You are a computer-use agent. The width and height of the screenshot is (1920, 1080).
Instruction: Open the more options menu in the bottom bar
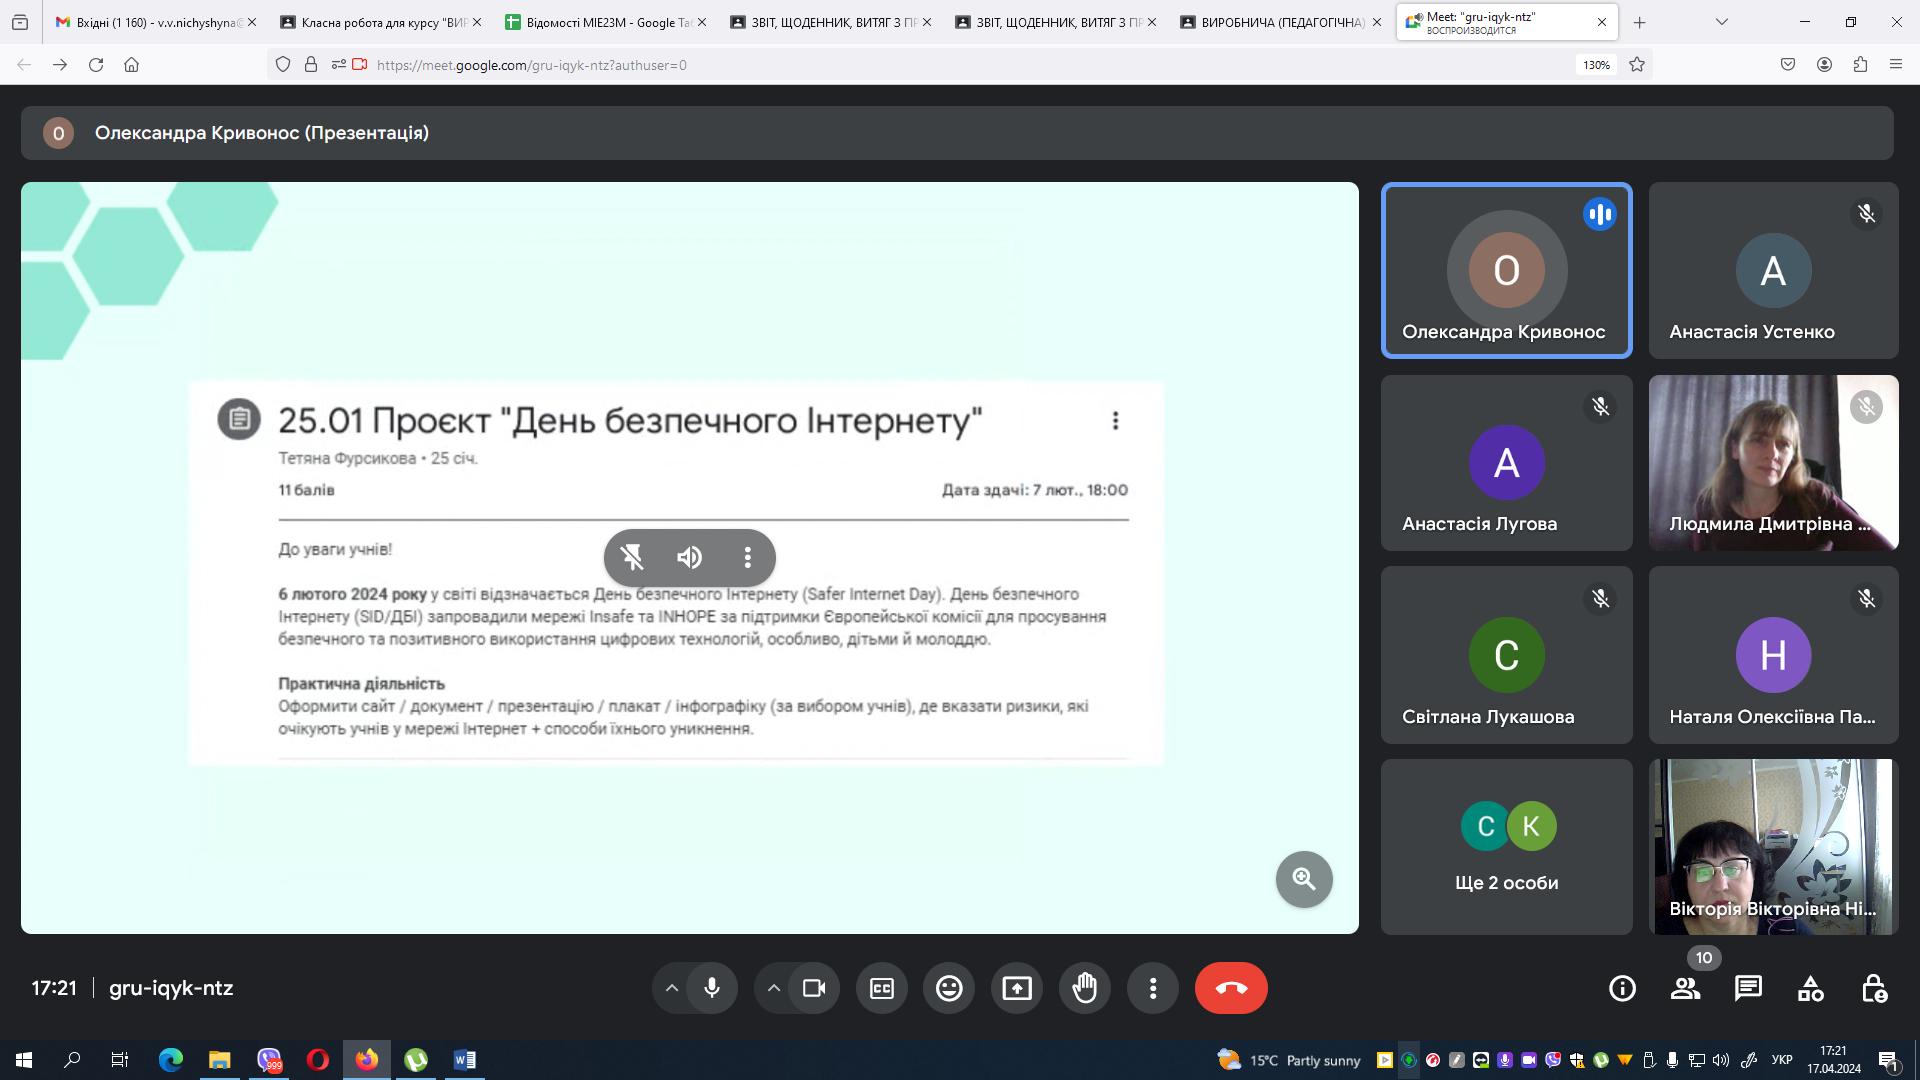click(x=1153, y=988)
